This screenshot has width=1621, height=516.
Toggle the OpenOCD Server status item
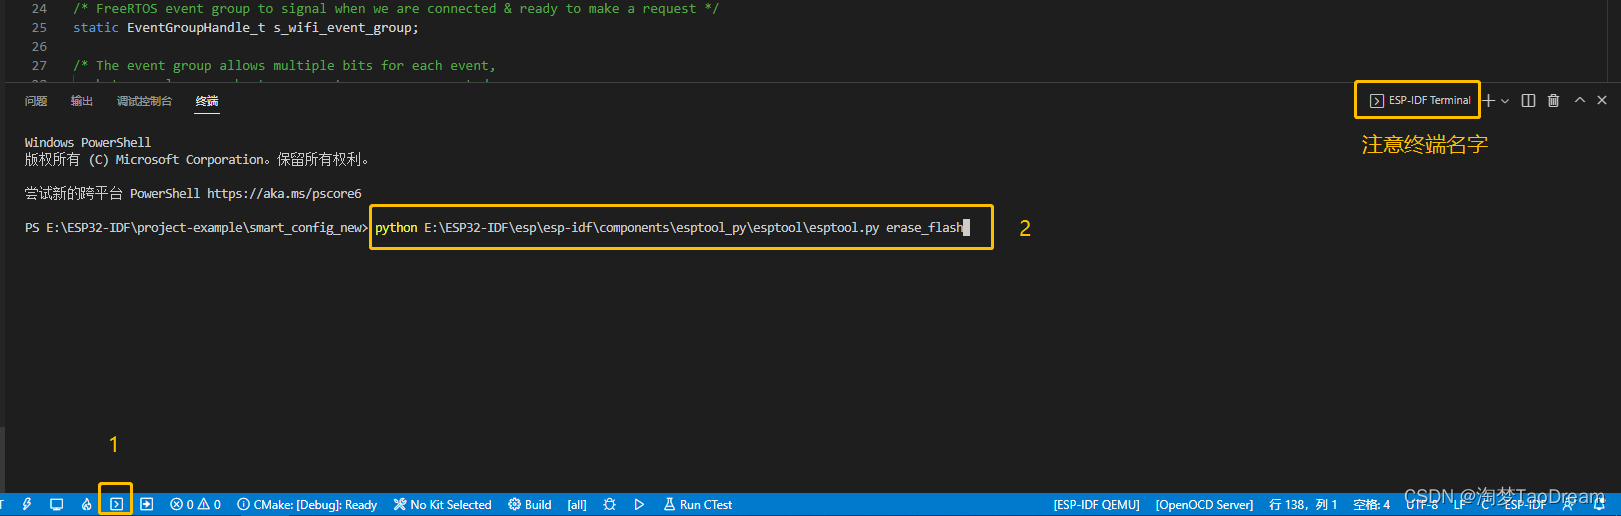[x=1204, y=504]
